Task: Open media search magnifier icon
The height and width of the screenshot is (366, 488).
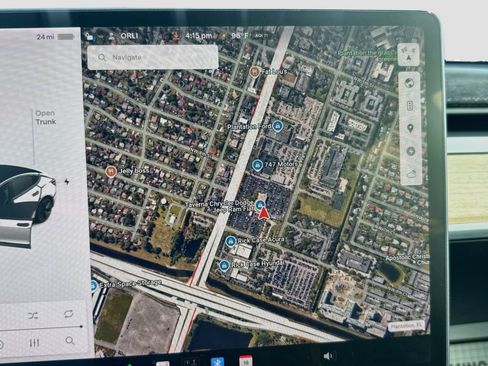Action: click(x=69, y=341)
